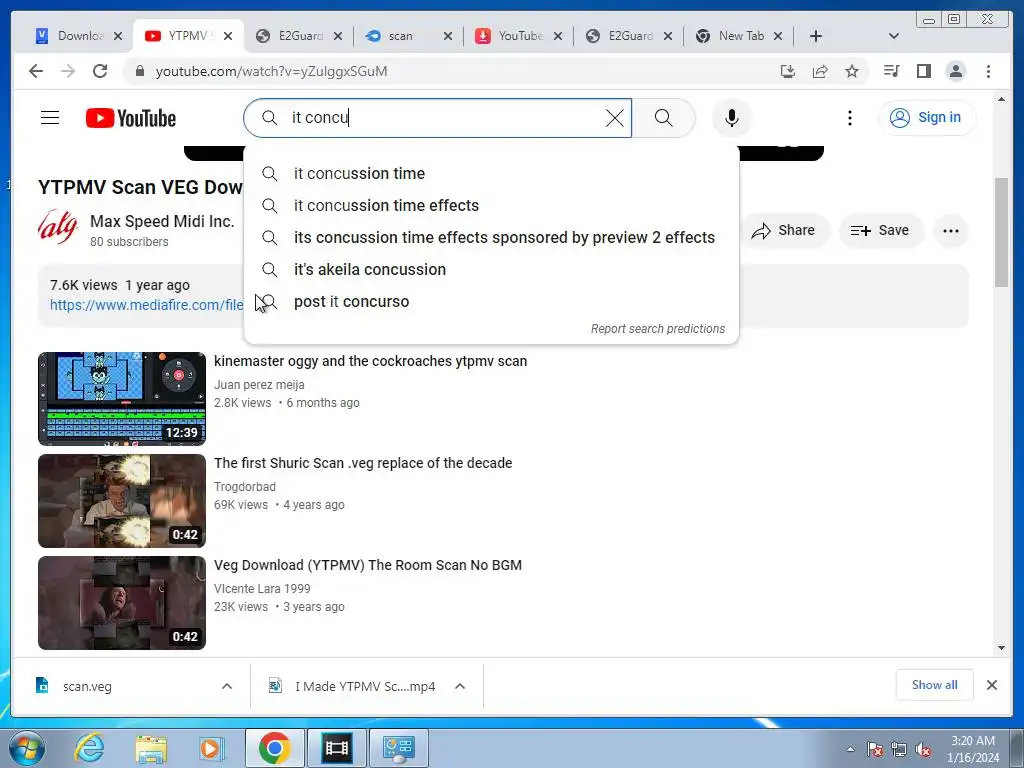1024x768 pixels.
Task: Close the YTPMV tab
Action: [228, 36]
